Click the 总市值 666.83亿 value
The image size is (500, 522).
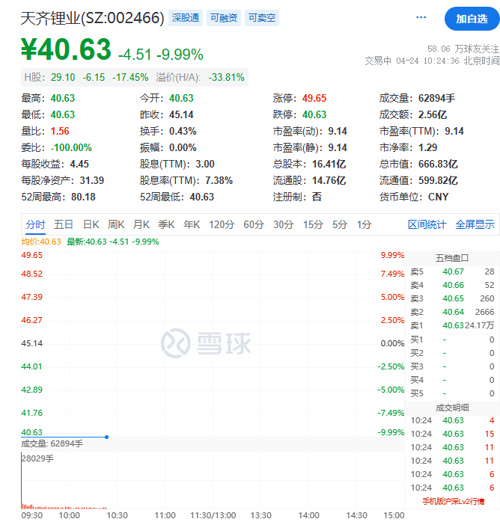coord(438,164)
